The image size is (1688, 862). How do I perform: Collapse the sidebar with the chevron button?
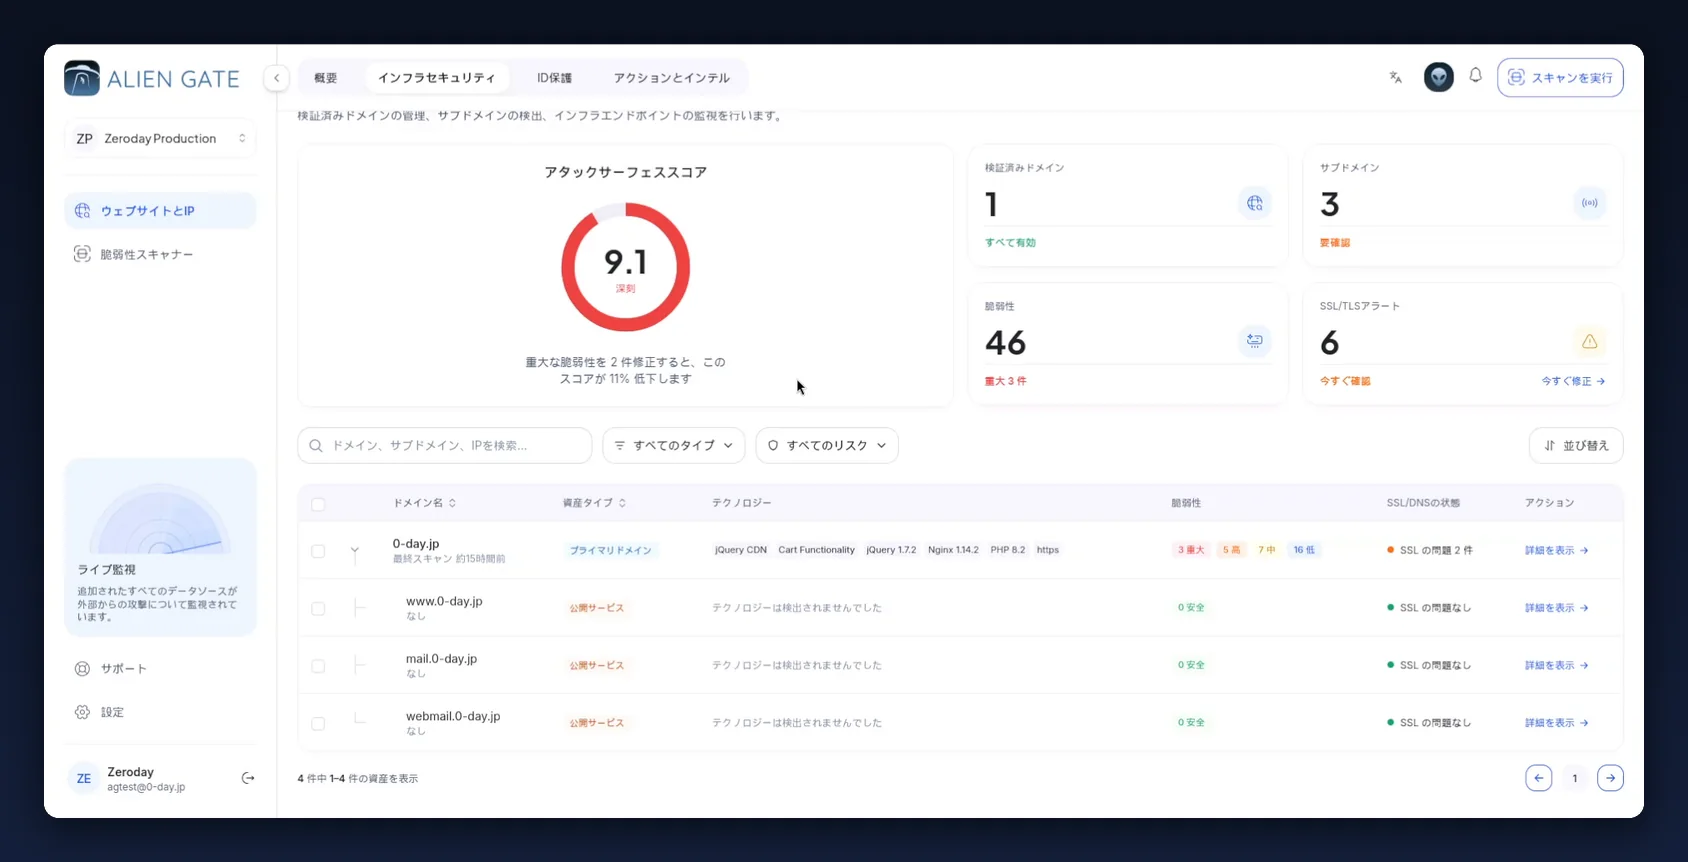[x=276, y=78]
